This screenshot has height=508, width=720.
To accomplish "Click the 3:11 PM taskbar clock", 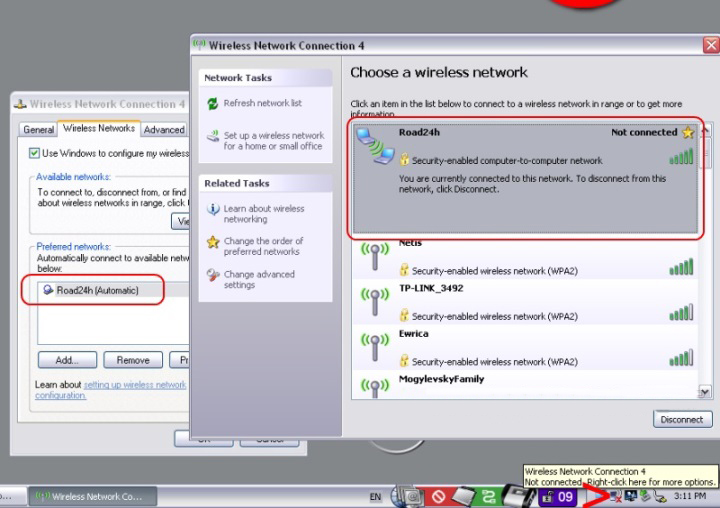I will click(x=690, y=496).
